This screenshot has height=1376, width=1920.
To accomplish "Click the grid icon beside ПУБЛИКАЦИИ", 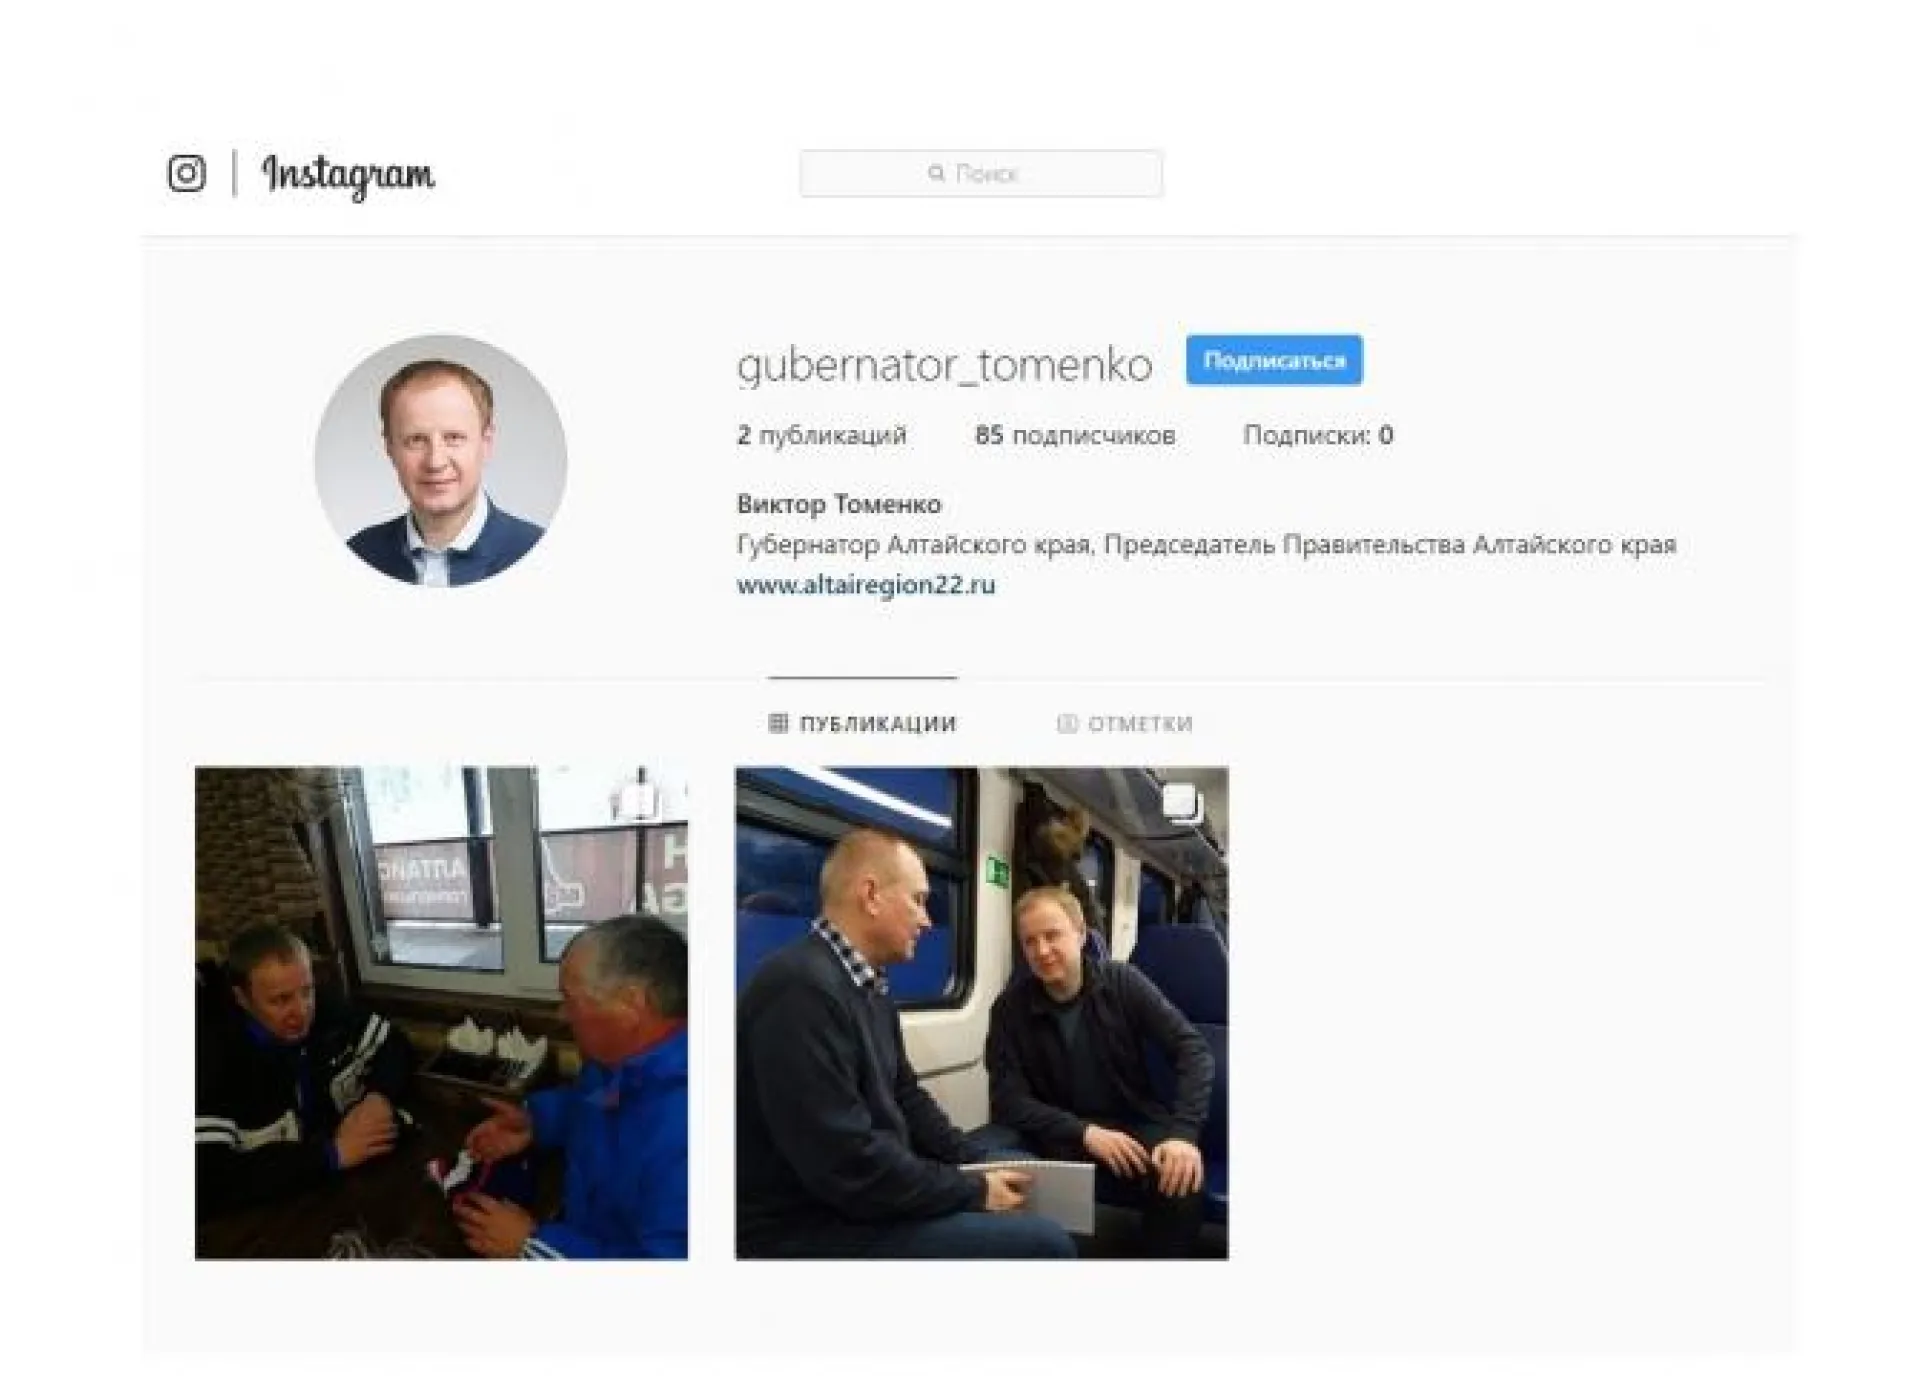I will pyautogui.click(x=778, y=723).
